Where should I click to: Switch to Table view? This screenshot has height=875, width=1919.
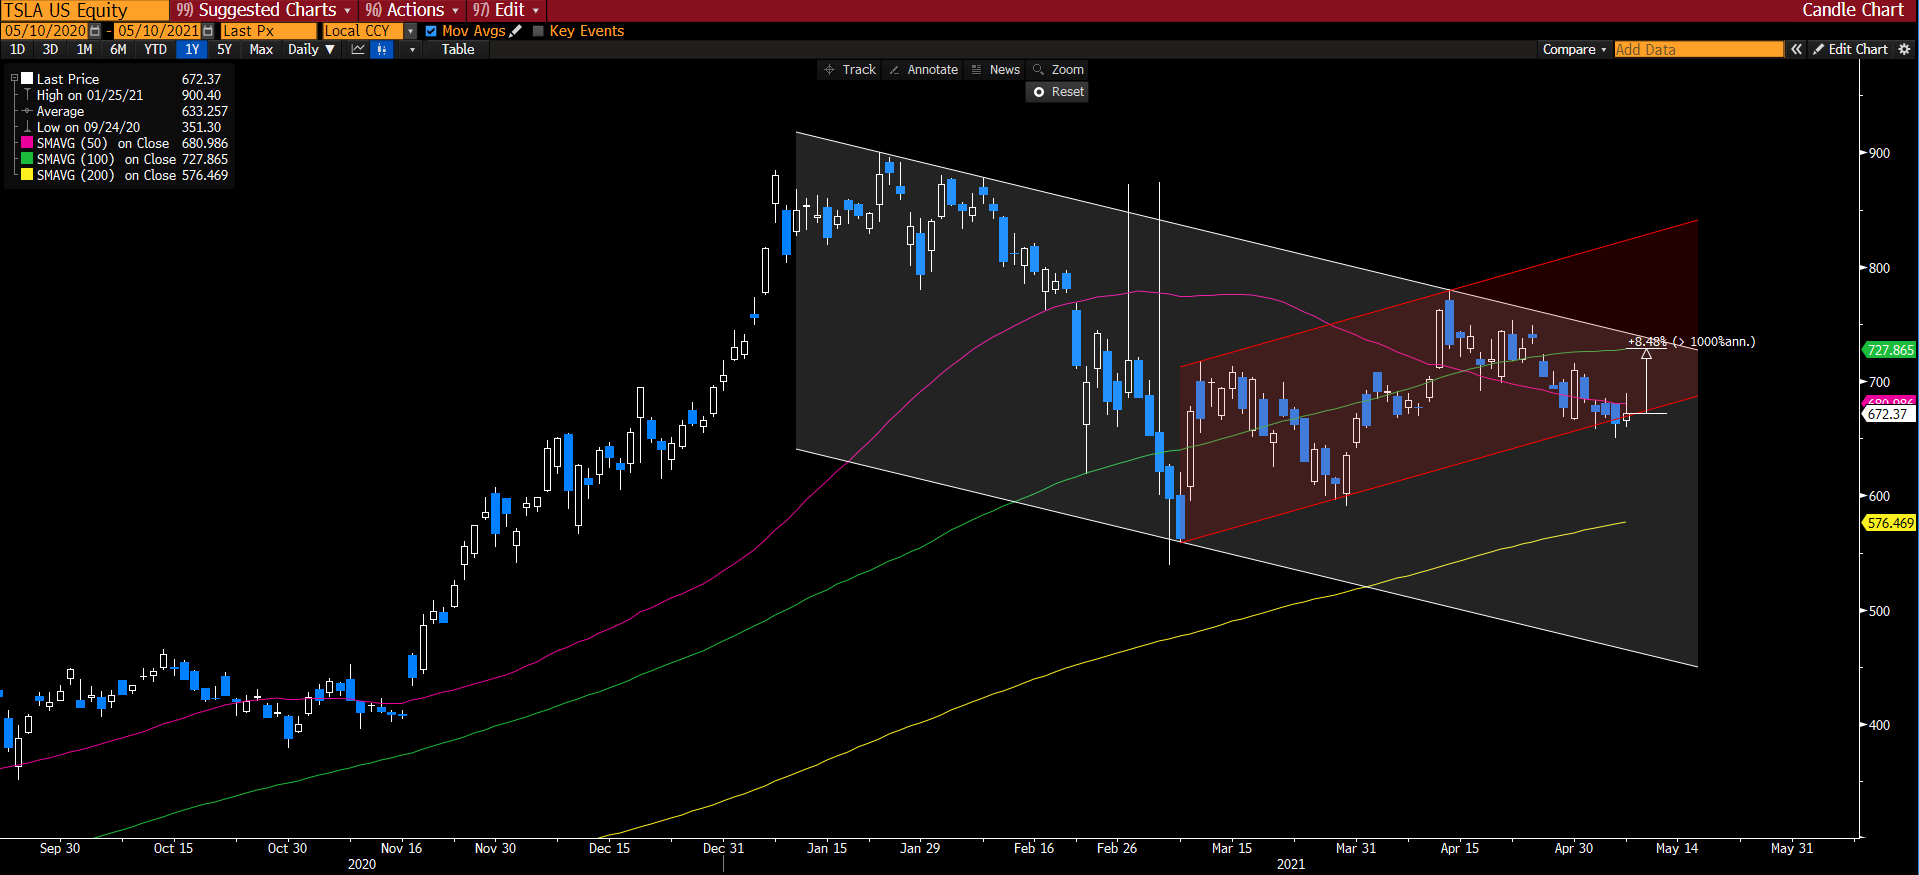click(x=458, y=49)
